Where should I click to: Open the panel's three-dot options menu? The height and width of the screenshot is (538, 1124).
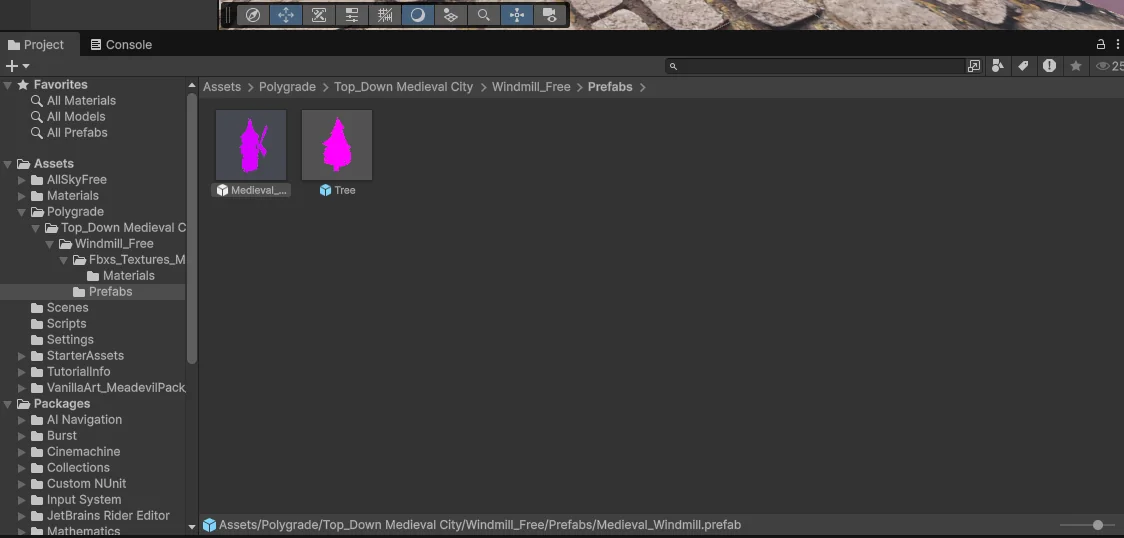[1116, 44]
